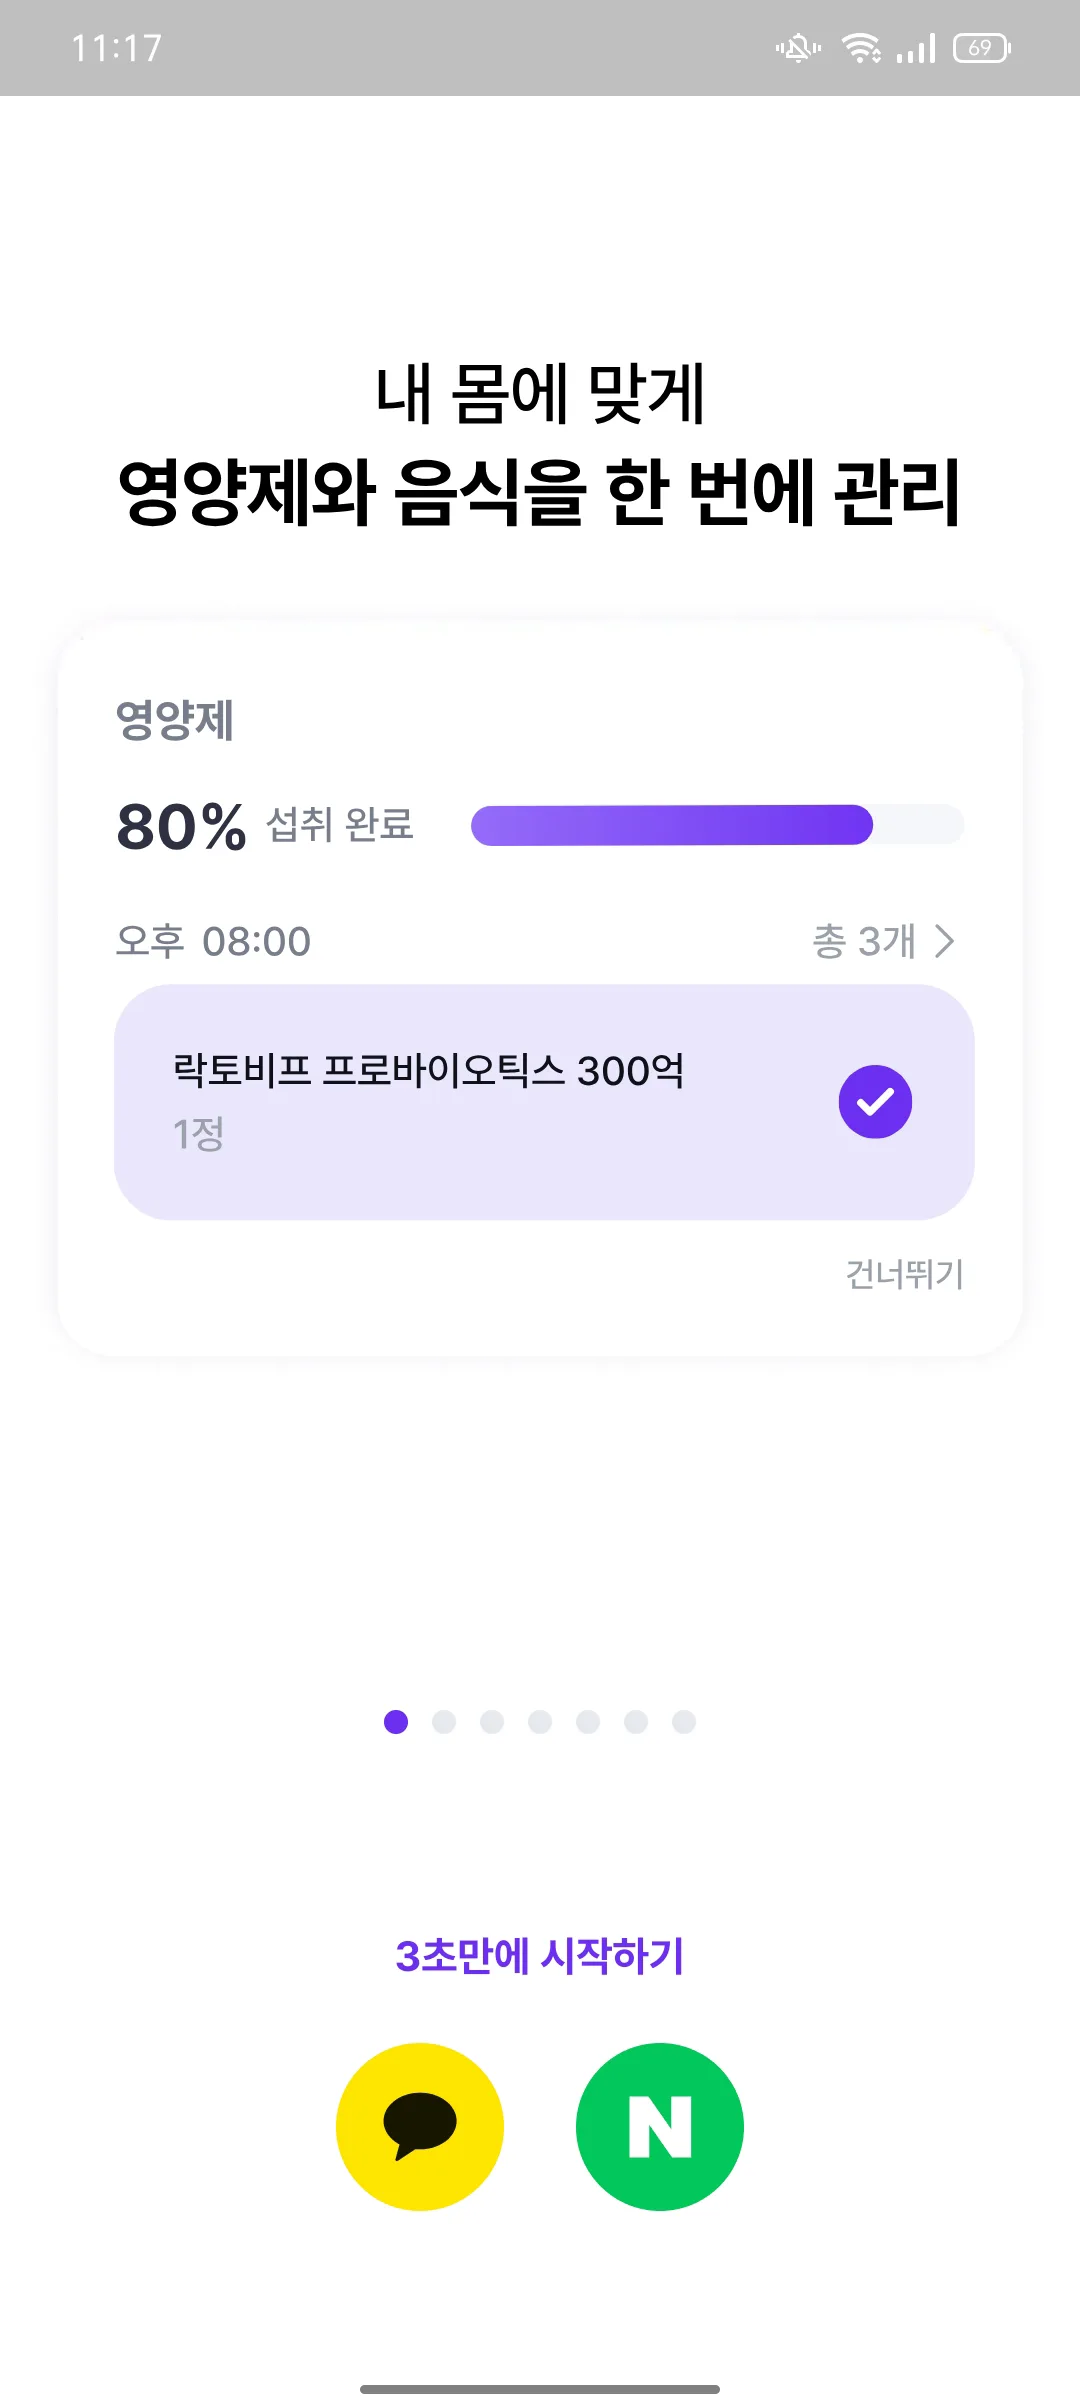1080x2400 pixels.
Task: Open the 락토비프 프로바이오틱스 300억 card
Action: coord(544,1102)
